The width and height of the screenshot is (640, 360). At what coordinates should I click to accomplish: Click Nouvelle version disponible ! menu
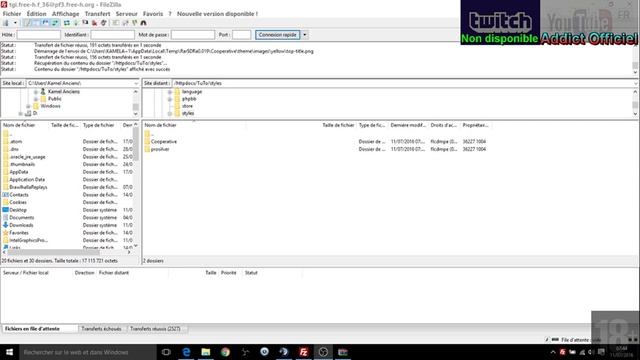(x=217, y=14)
